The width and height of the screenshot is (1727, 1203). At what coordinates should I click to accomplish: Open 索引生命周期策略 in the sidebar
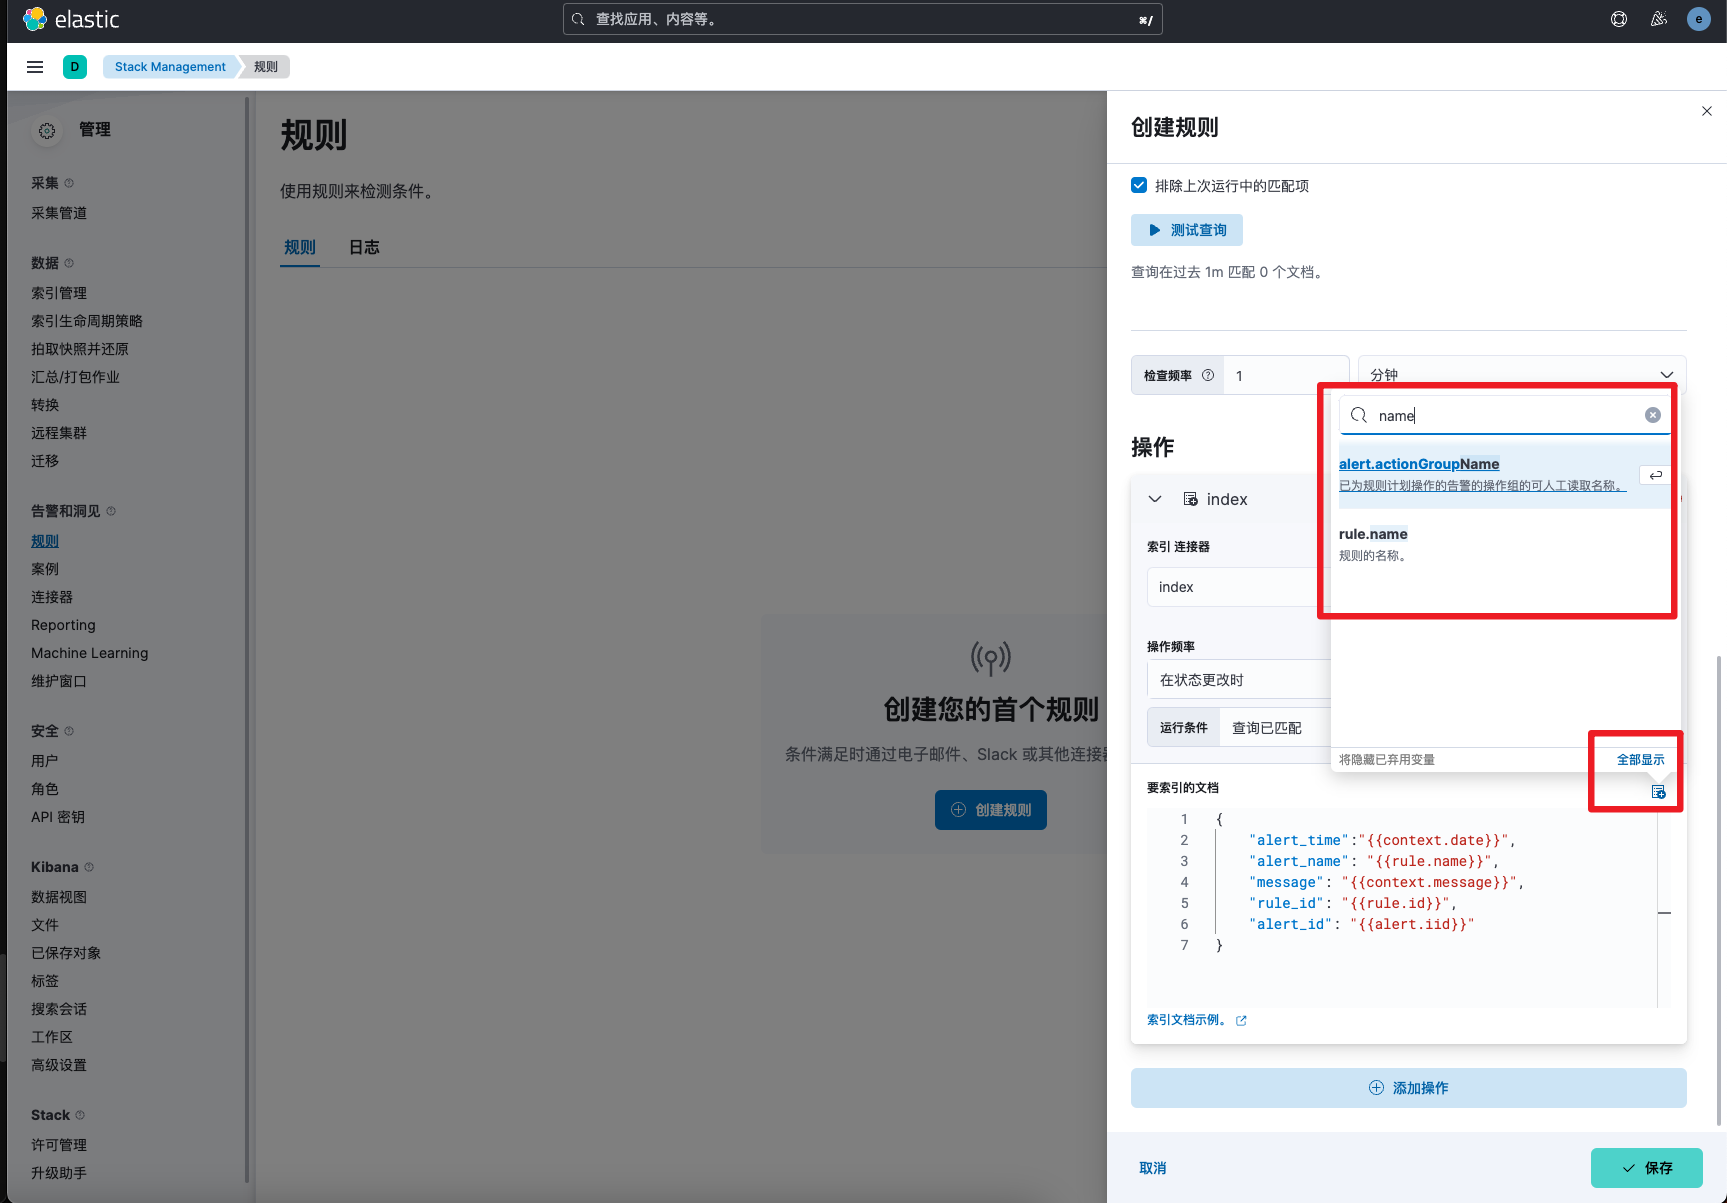tap(87, 321)
